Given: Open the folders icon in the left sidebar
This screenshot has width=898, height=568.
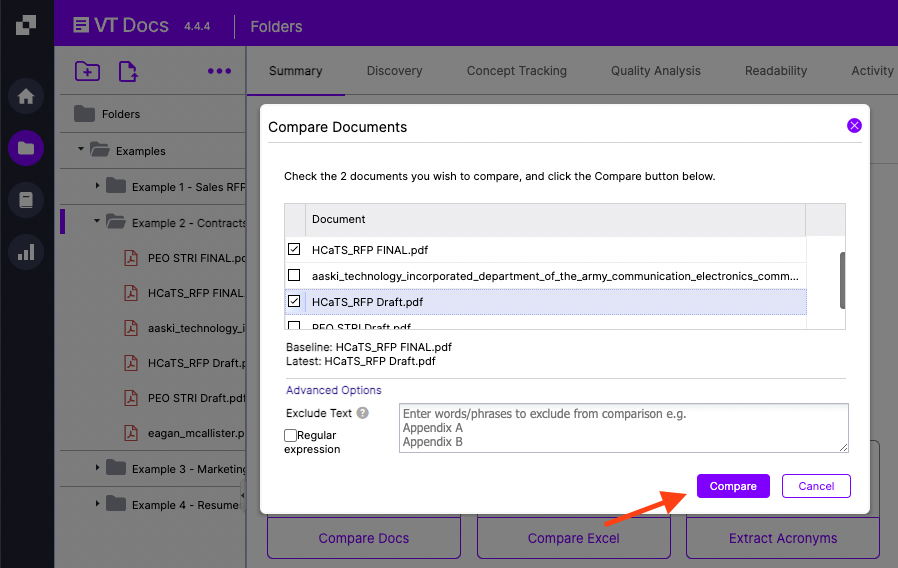Looking at the screenshot, I should click(x=26, y=149).
